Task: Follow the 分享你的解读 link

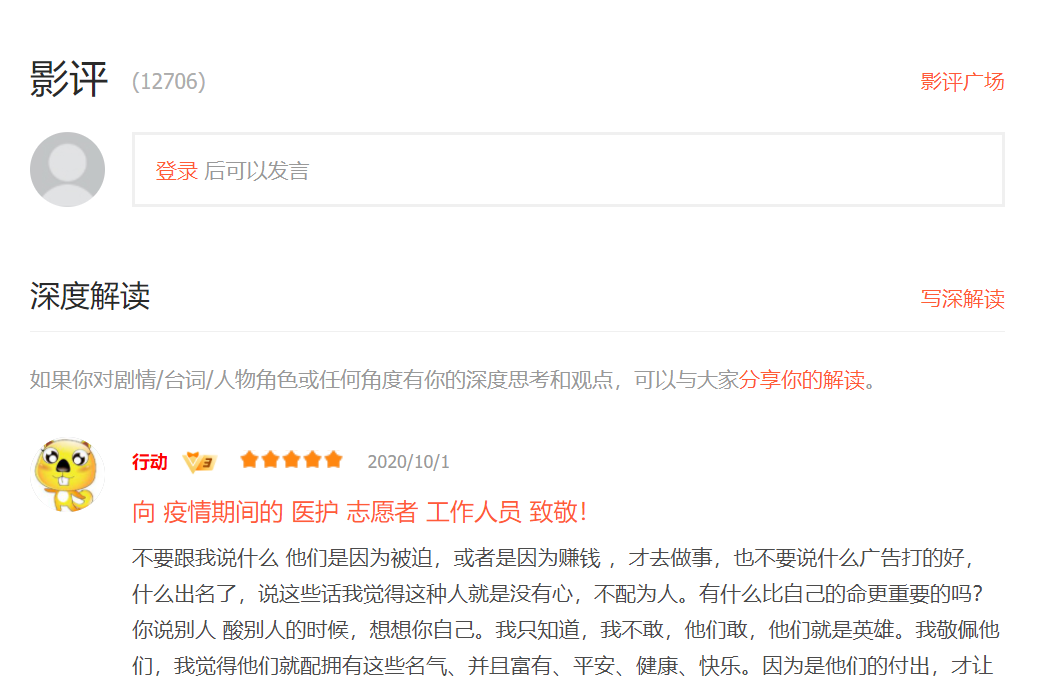Action: pos(802,380)
